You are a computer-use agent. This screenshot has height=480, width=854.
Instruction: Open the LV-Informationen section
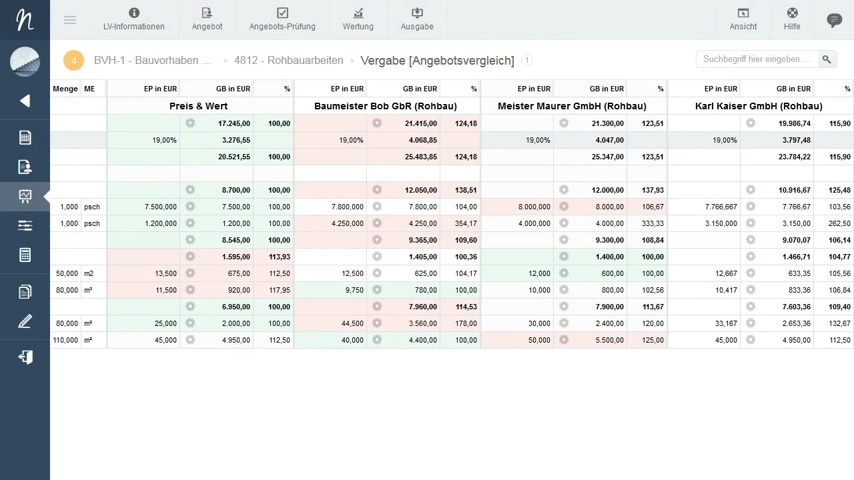point(133,19)
